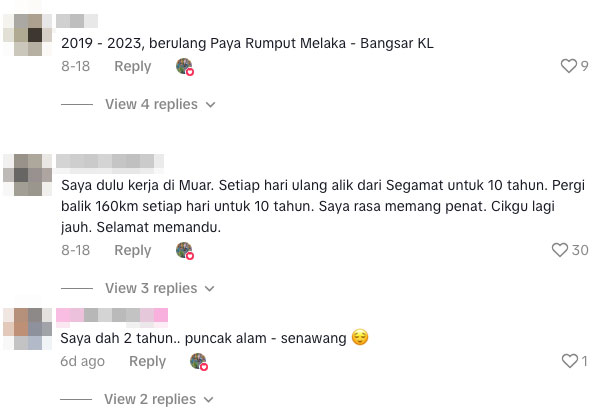Image resolution: width=604 pixels, height=418 pixels.
Task: Open profile picture of Muar commenter
Action: (x=28, y=175)
